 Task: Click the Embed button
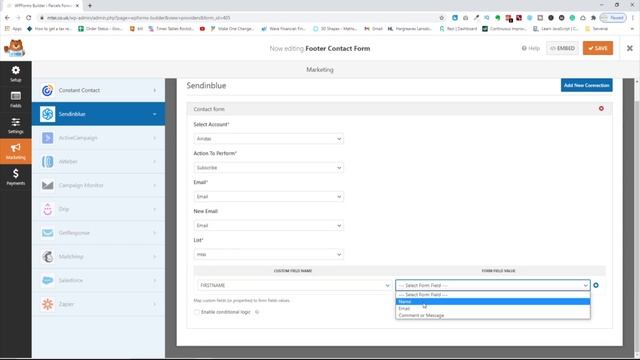pos(562,48)
